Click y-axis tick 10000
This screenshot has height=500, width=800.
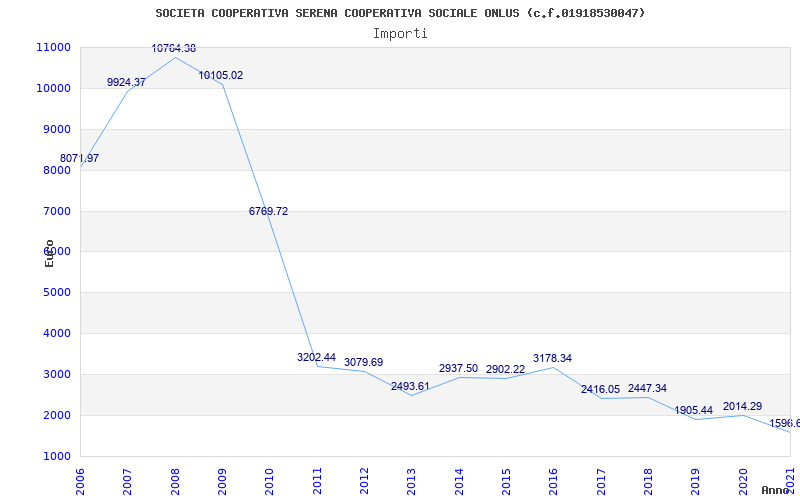(53, 88)
